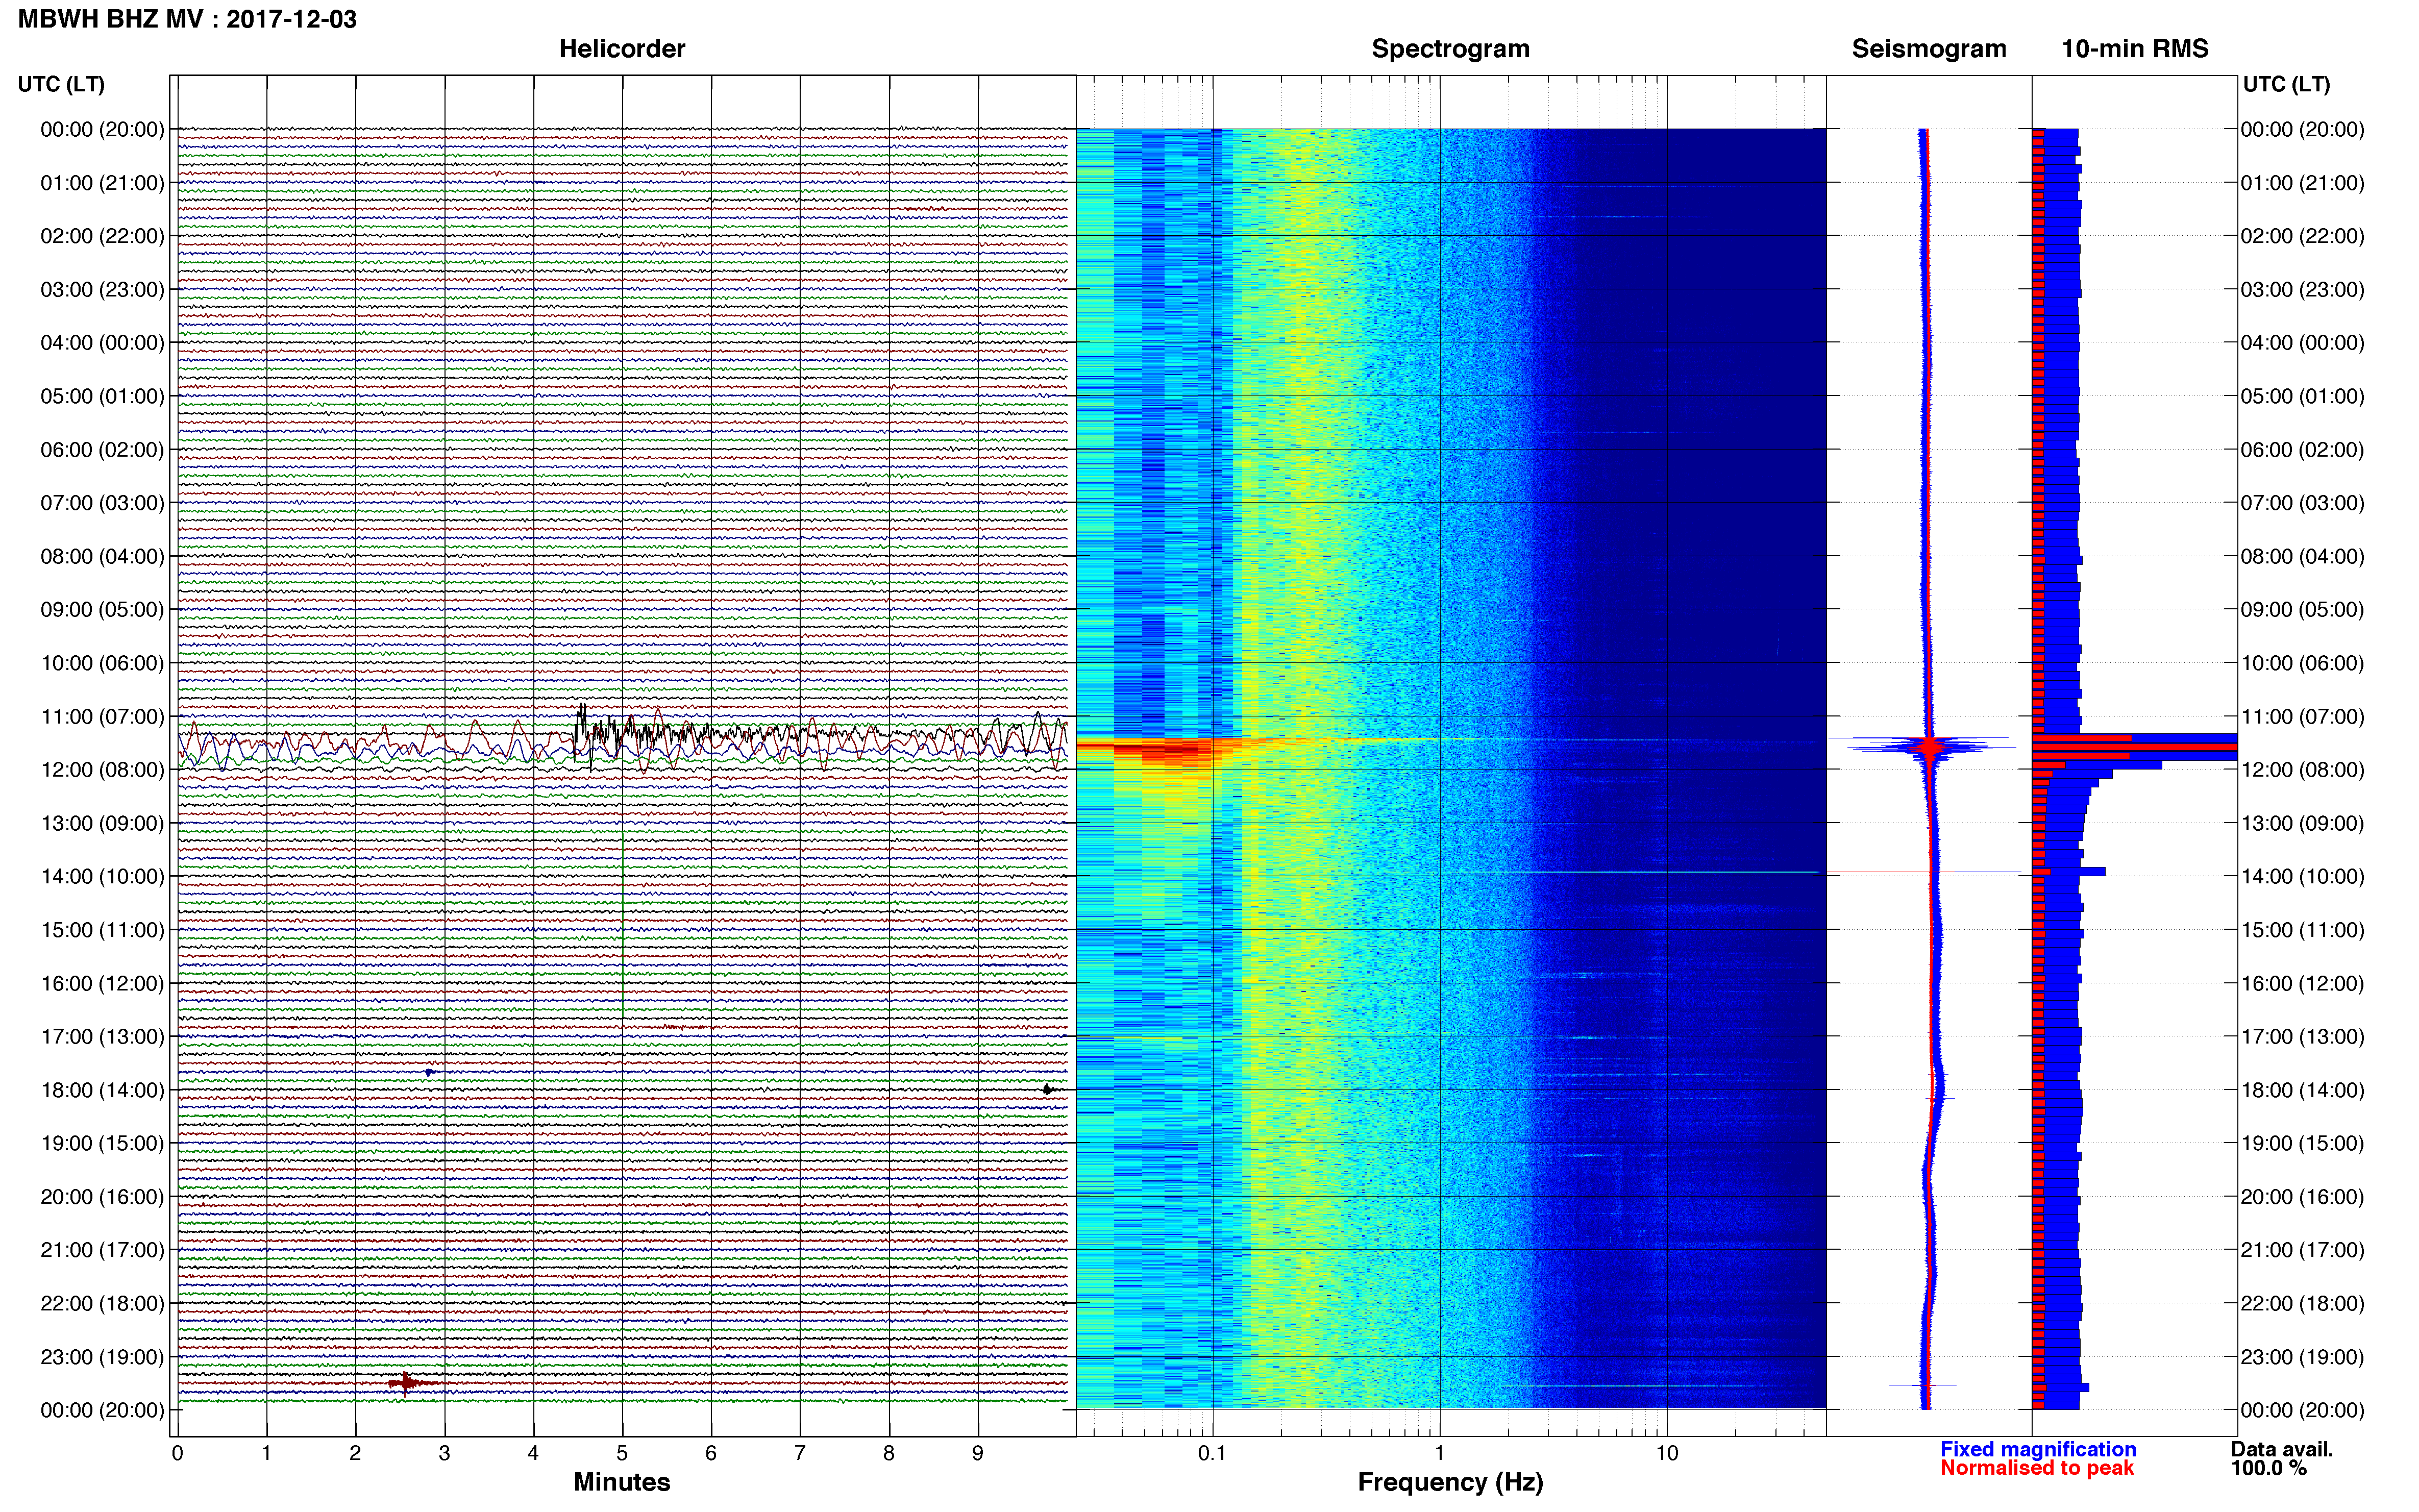This screenshot has width=2419, height=1512.
Task: Click the left 18:00 (14:00) time label
Action: [102, 1090]
